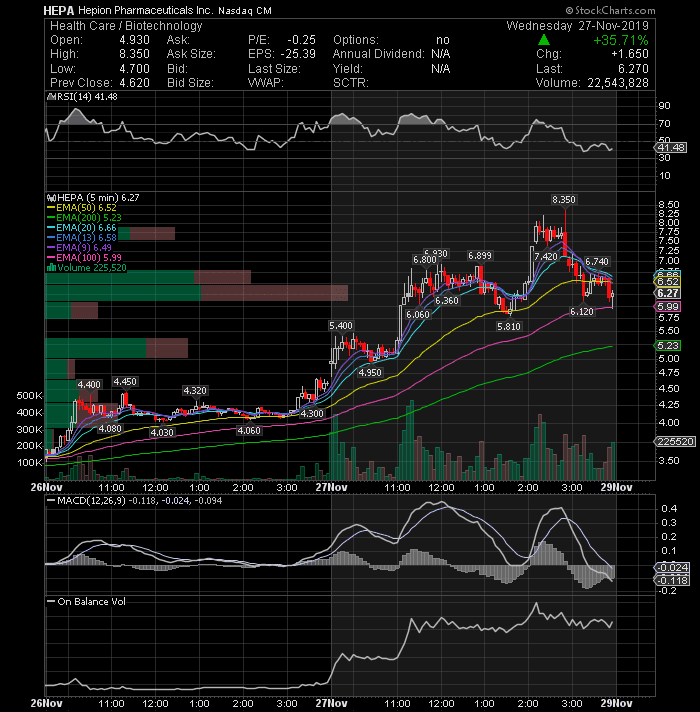Click the 6.060 price label on chart
Image resolution: width=700 pixels, height=712 pixels.
pos(418,315)
